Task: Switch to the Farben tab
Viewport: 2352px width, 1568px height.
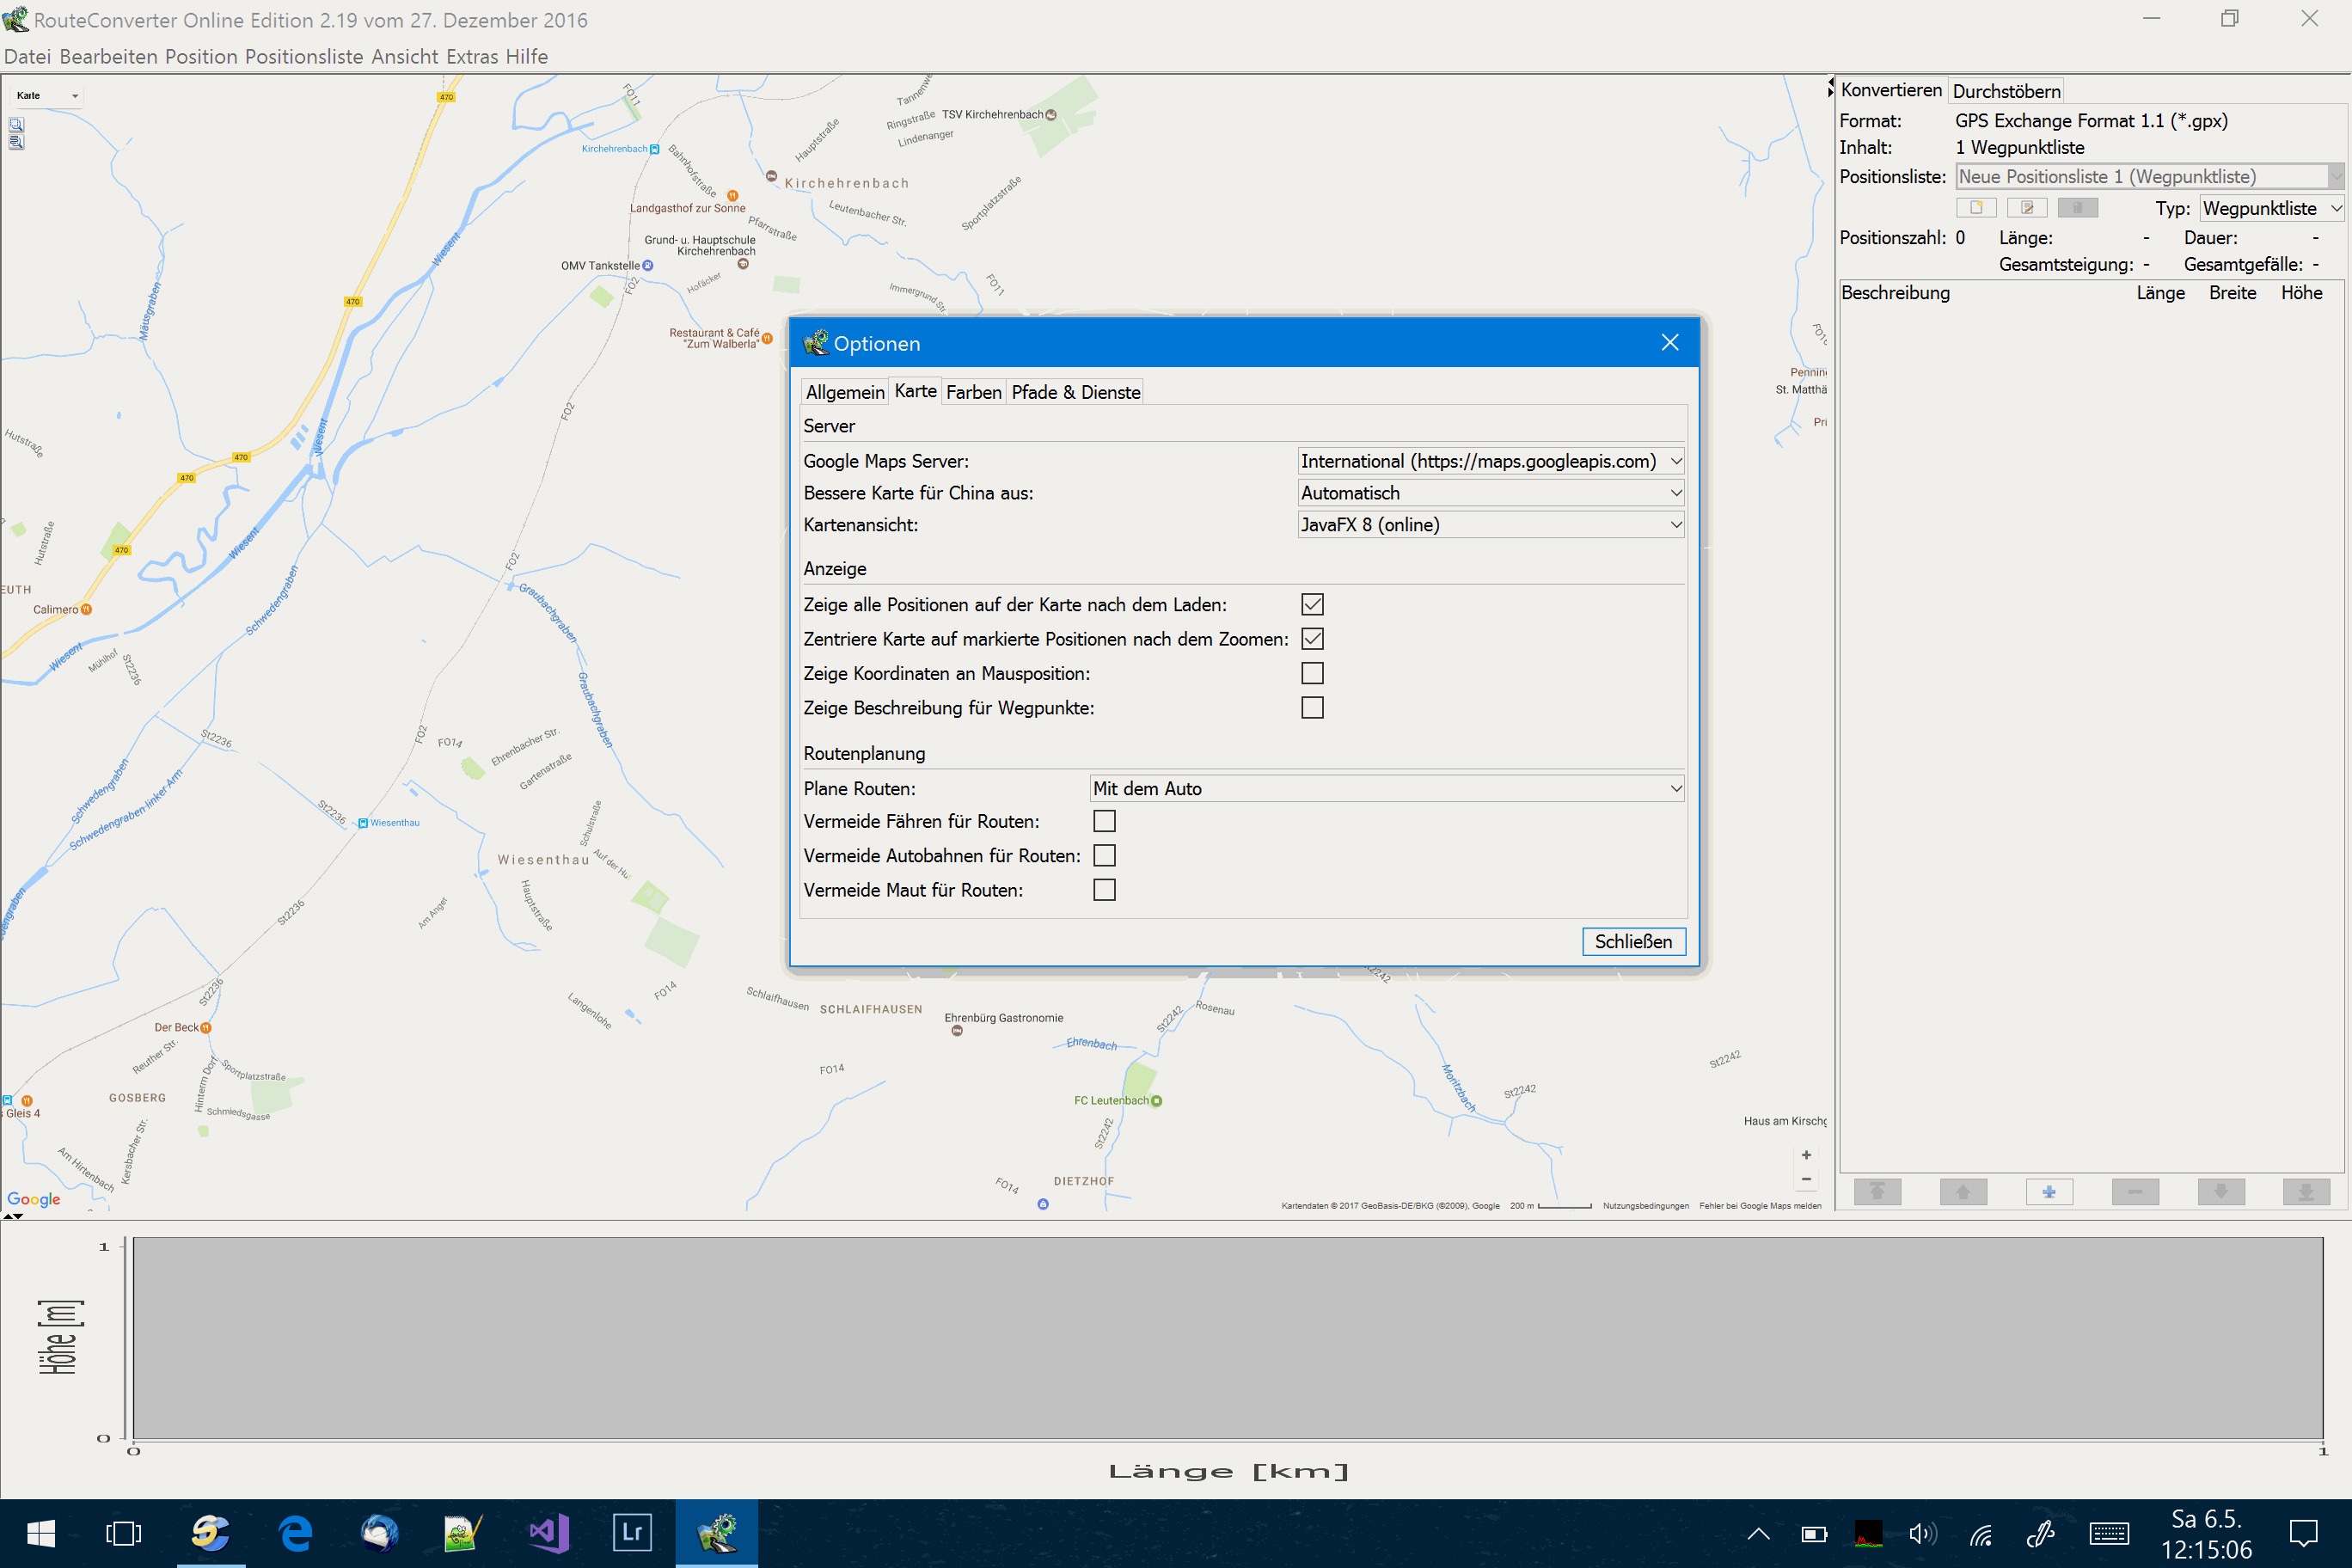Action: (x=974, y=392)
